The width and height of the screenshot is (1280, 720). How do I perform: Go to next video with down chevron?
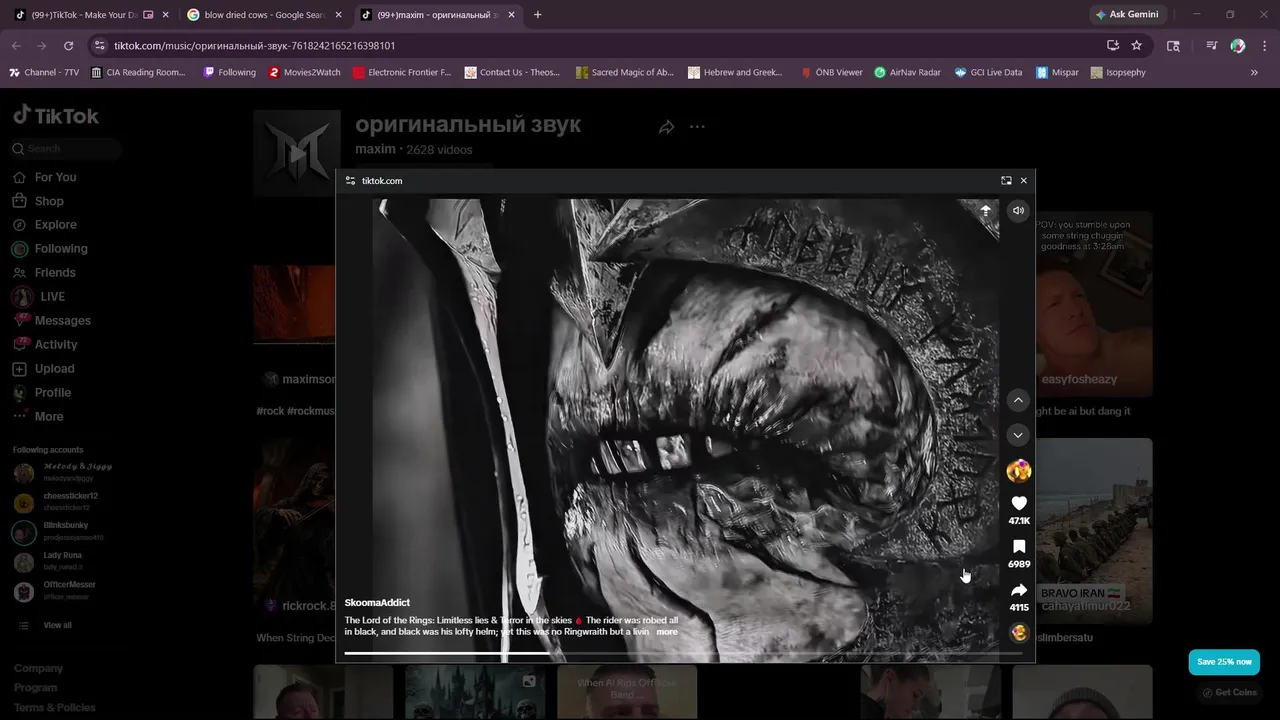[1018, 435]
